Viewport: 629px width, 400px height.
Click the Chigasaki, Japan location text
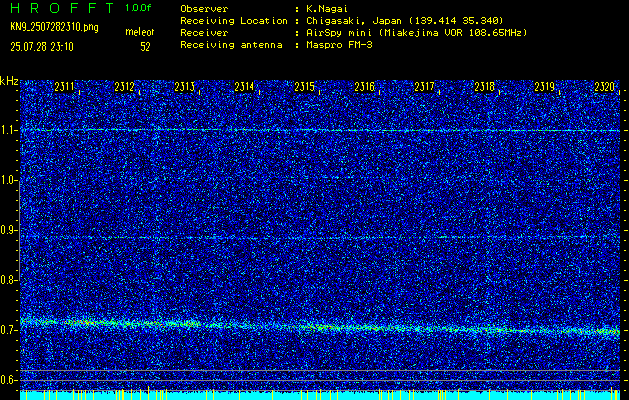point(405,21)
